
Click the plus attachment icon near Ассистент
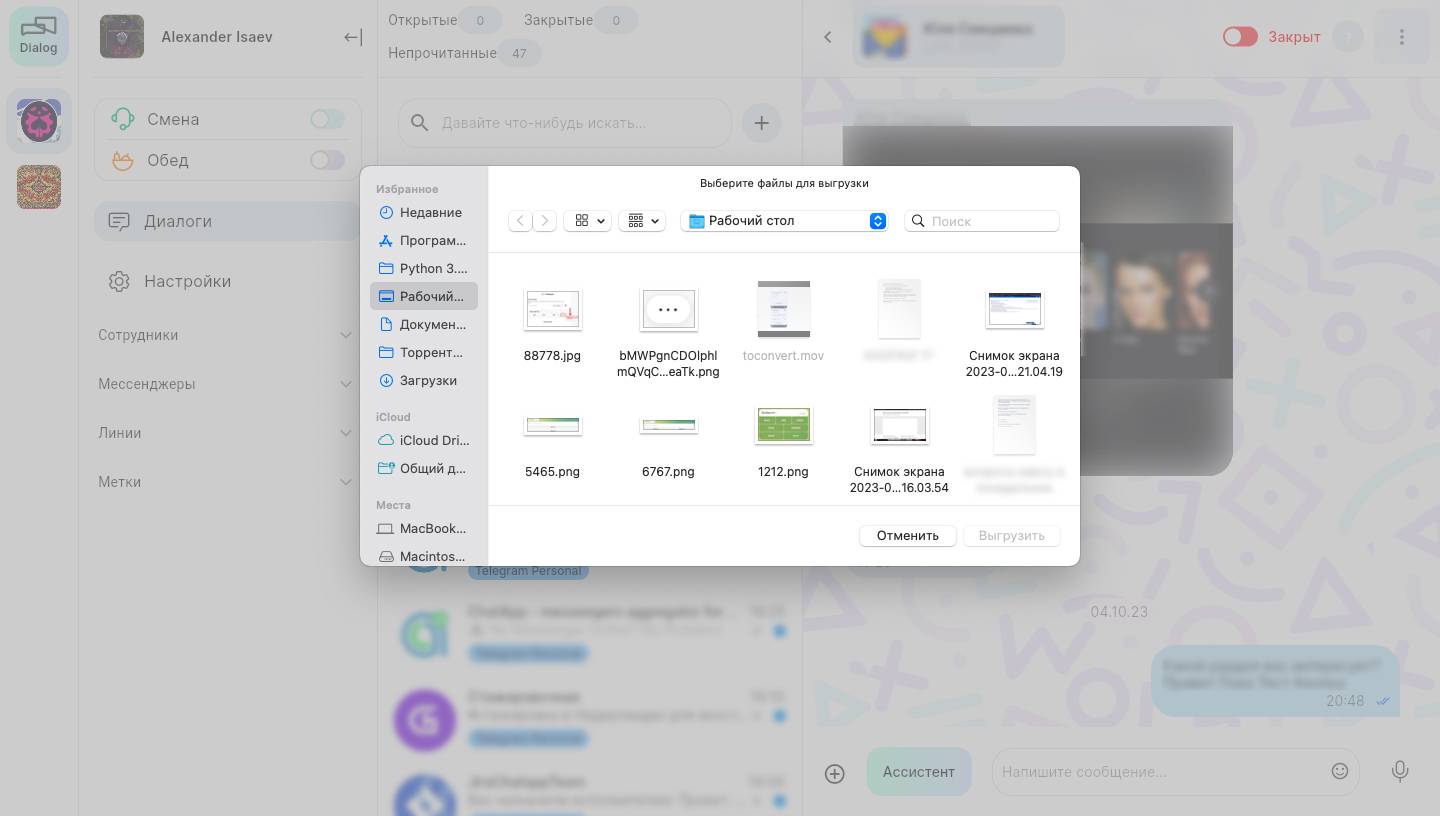834,773
